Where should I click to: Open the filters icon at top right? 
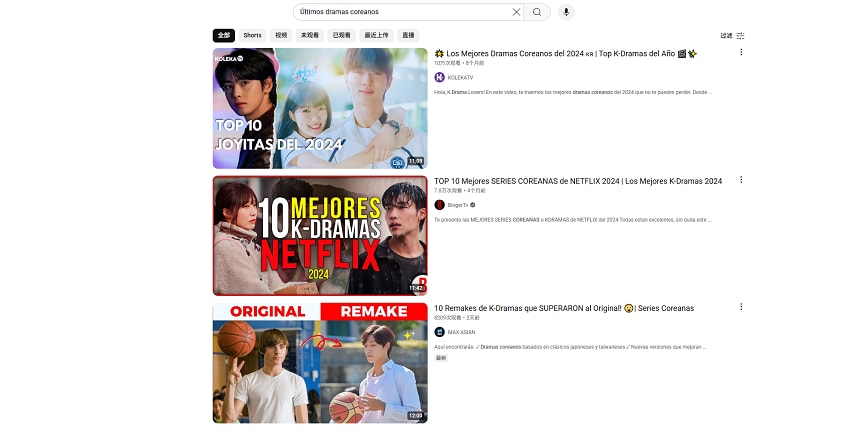(x=740, y=36)
